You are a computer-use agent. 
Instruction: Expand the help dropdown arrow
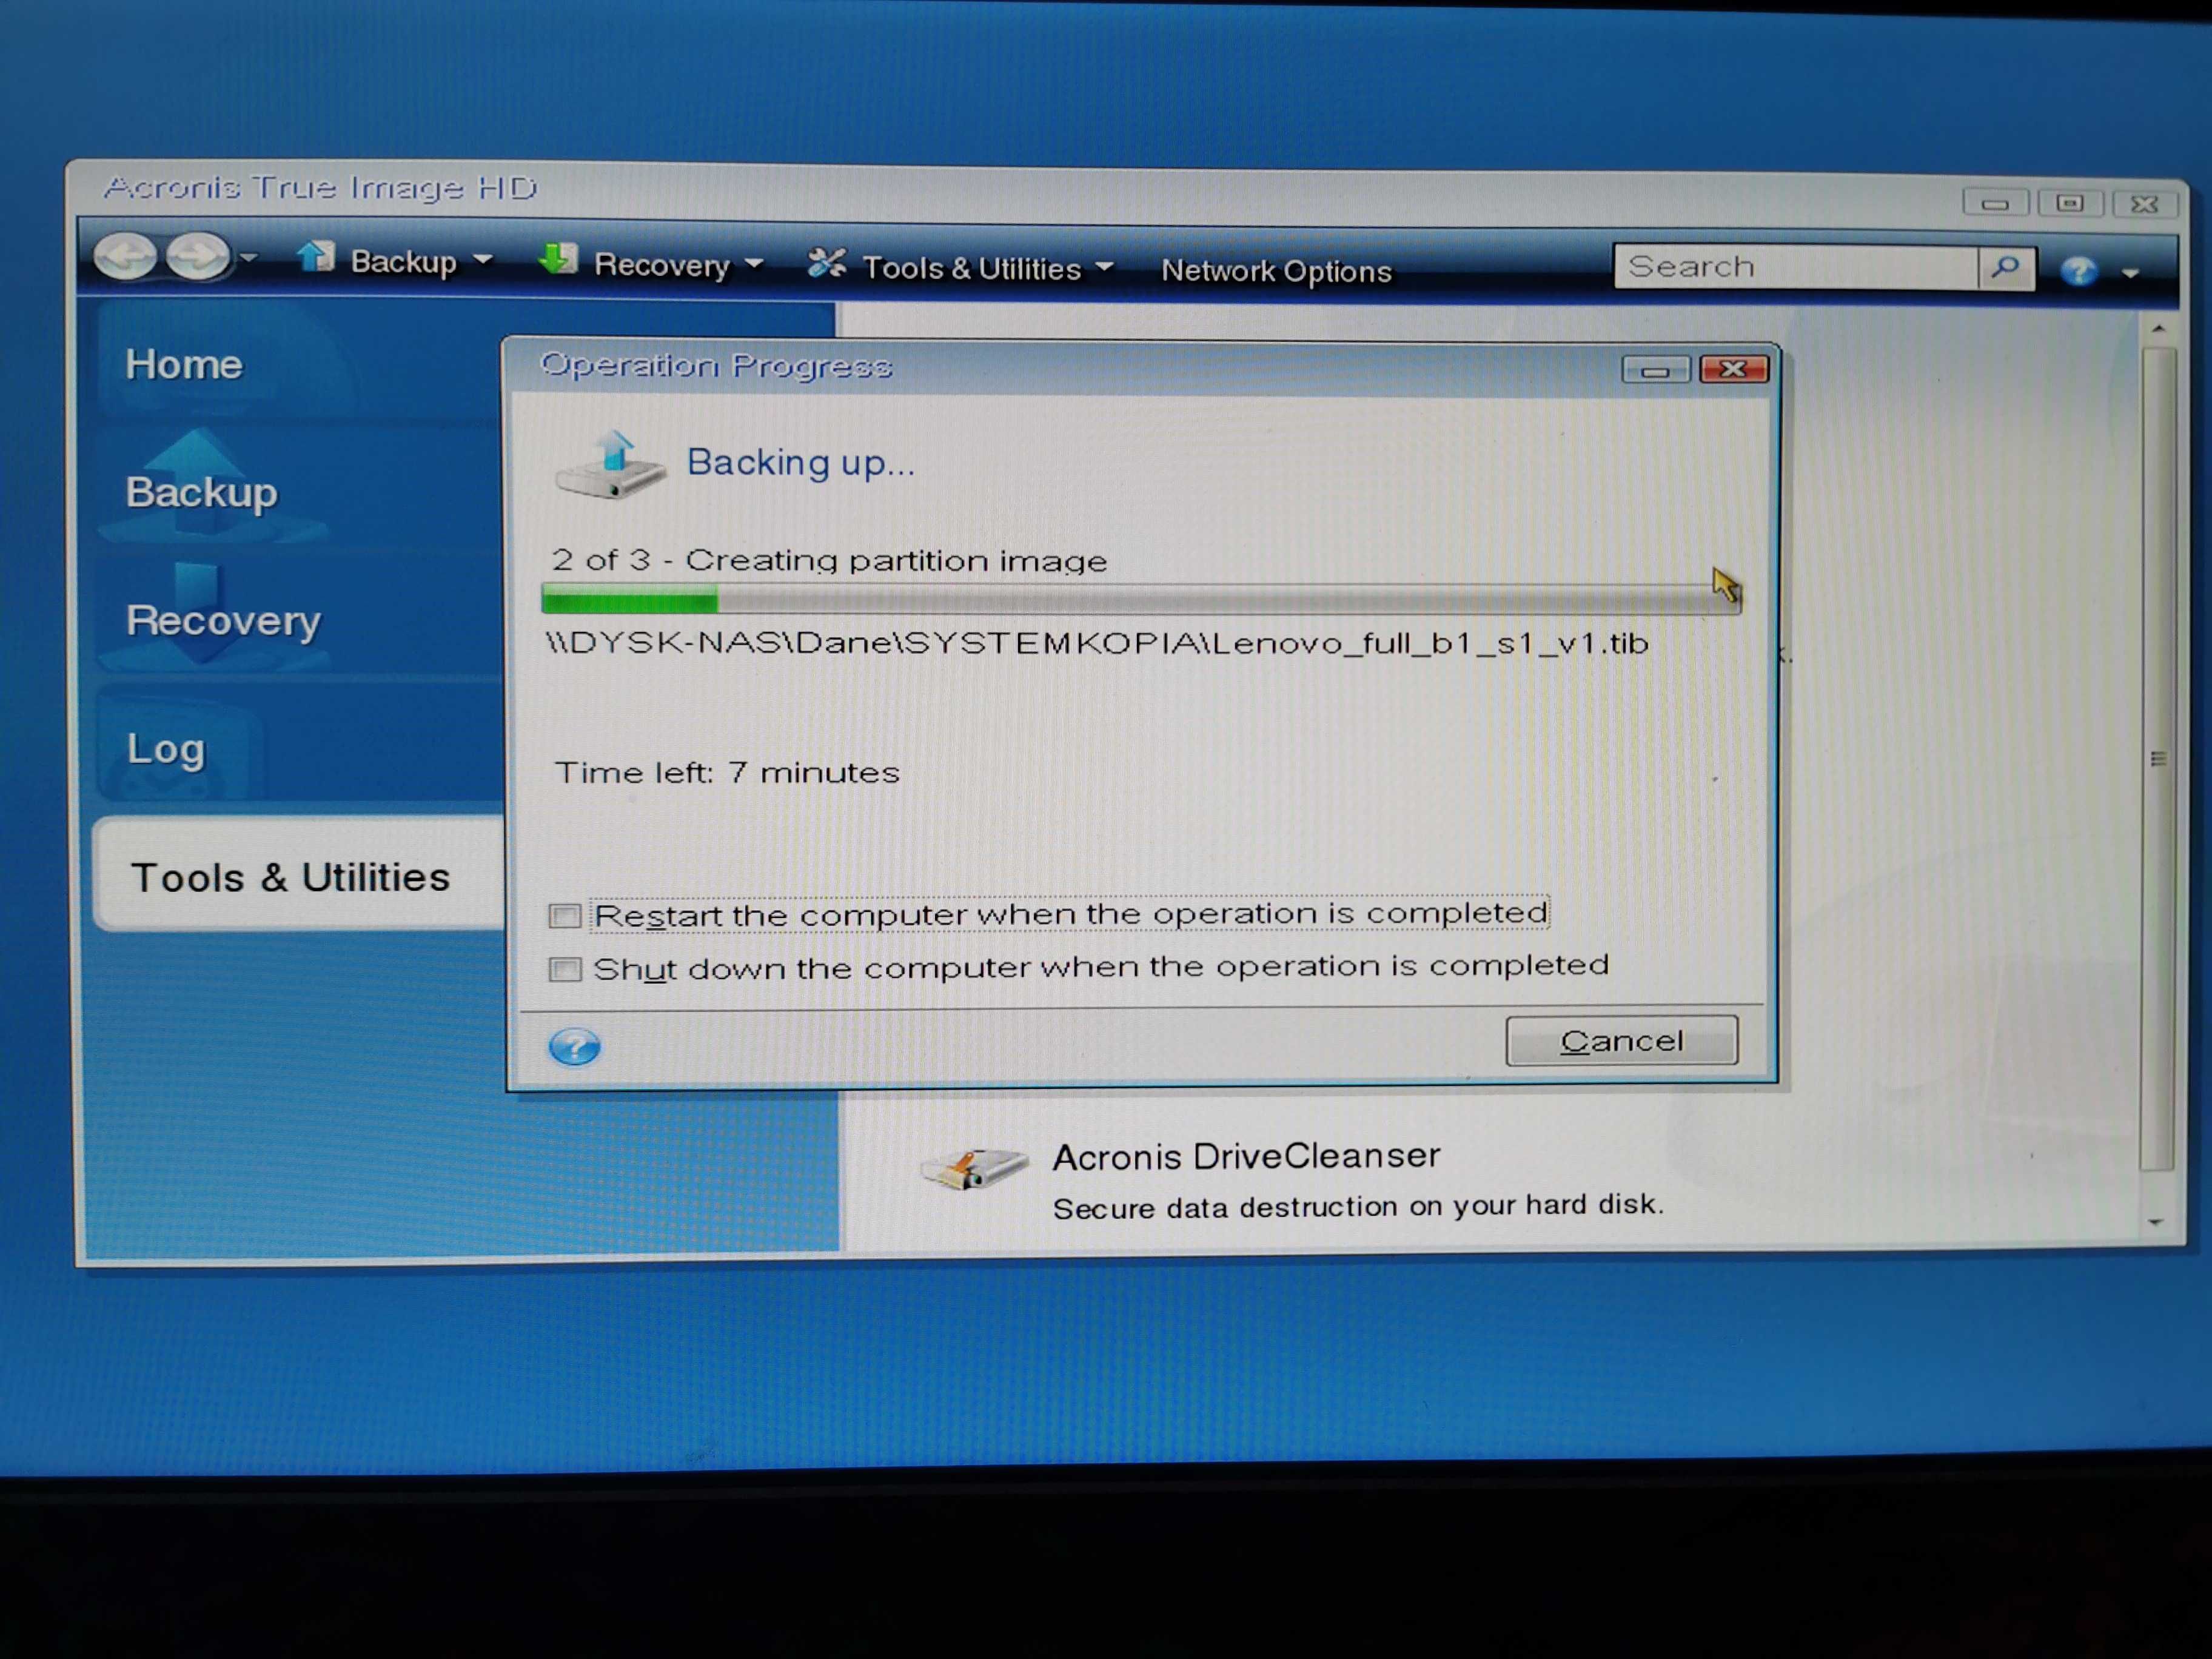point(2130,273)
